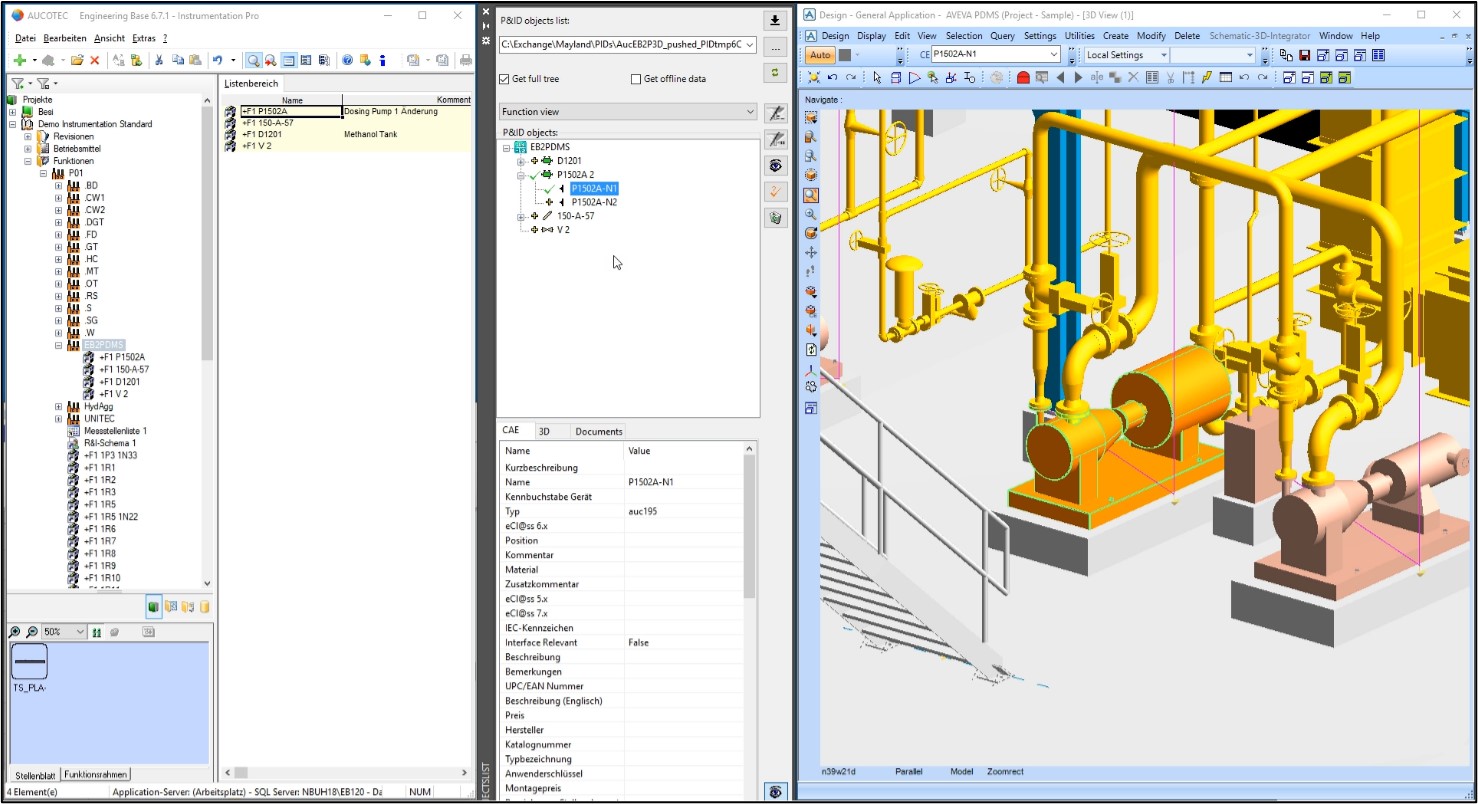Viewport: 1478px width, 804px height.
Task: Expand the D1201 tree node
Action: [x=521, y=161]
